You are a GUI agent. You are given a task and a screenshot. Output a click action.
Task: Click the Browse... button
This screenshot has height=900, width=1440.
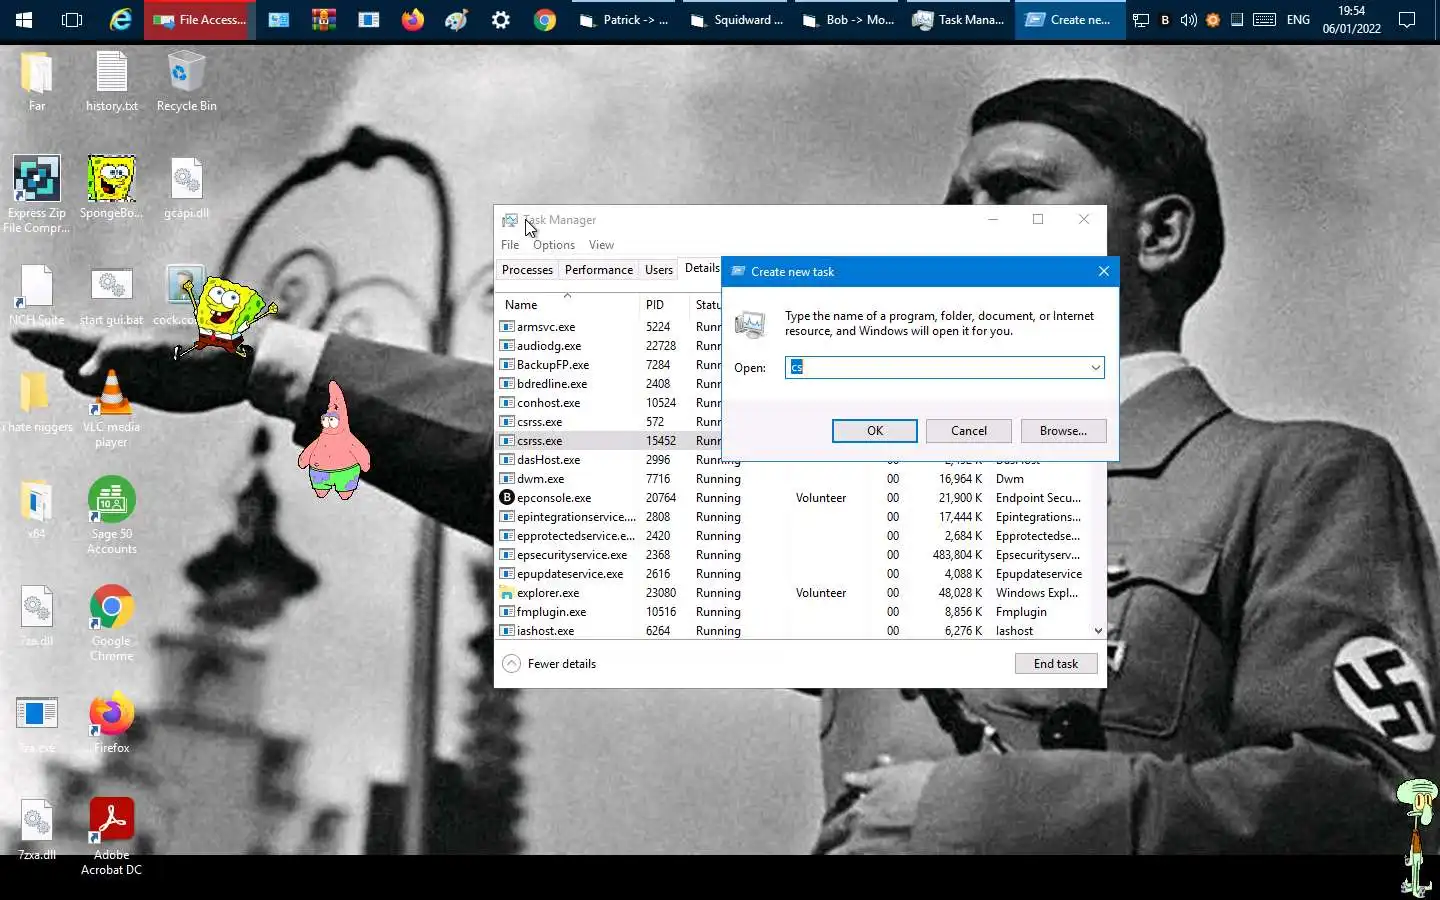pos(1063,431)
